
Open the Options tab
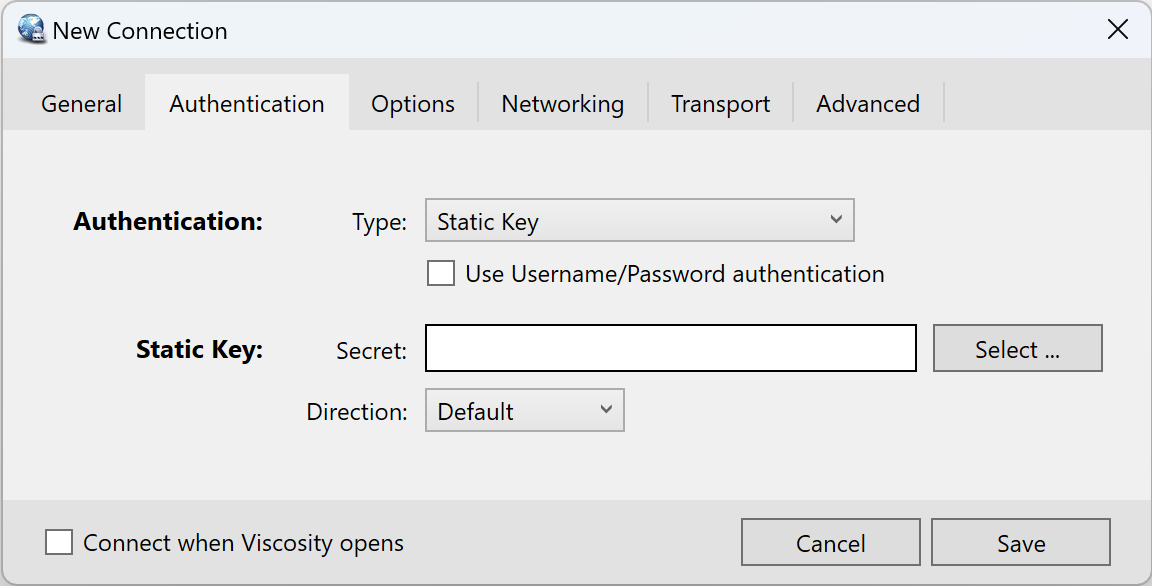click(413, 104)
